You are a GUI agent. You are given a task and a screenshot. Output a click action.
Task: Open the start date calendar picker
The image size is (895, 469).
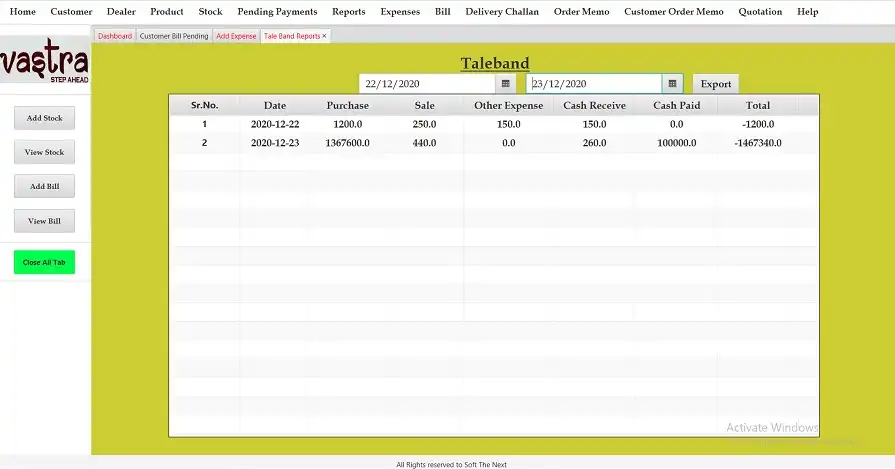click(506, 84)
